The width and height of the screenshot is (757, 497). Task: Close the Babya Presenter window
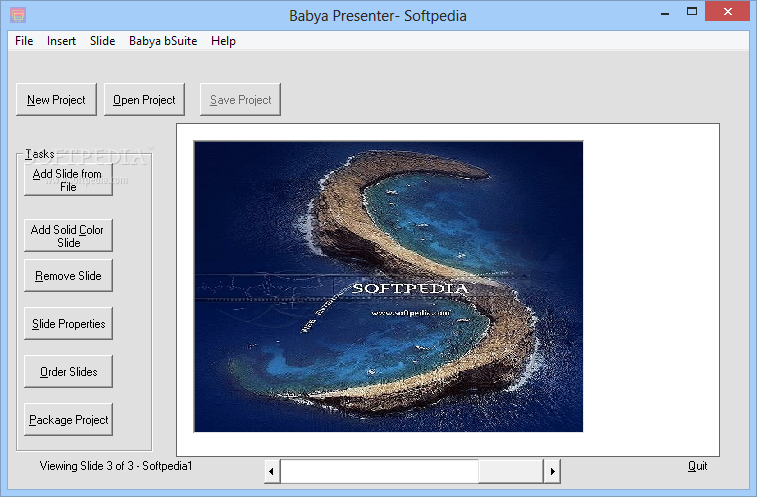(728, 12)
